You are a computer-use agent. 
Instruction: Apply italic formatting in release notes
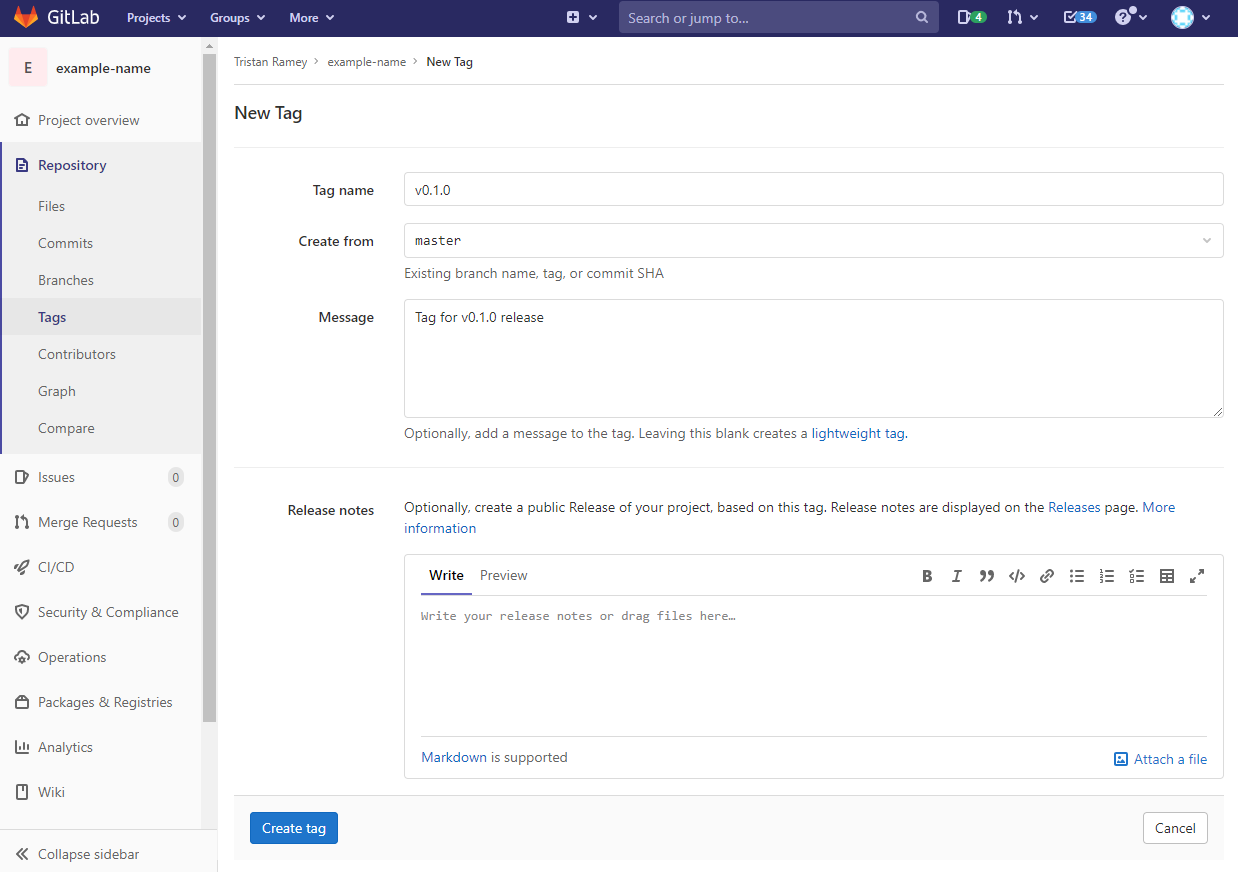(x=957, y=576)
